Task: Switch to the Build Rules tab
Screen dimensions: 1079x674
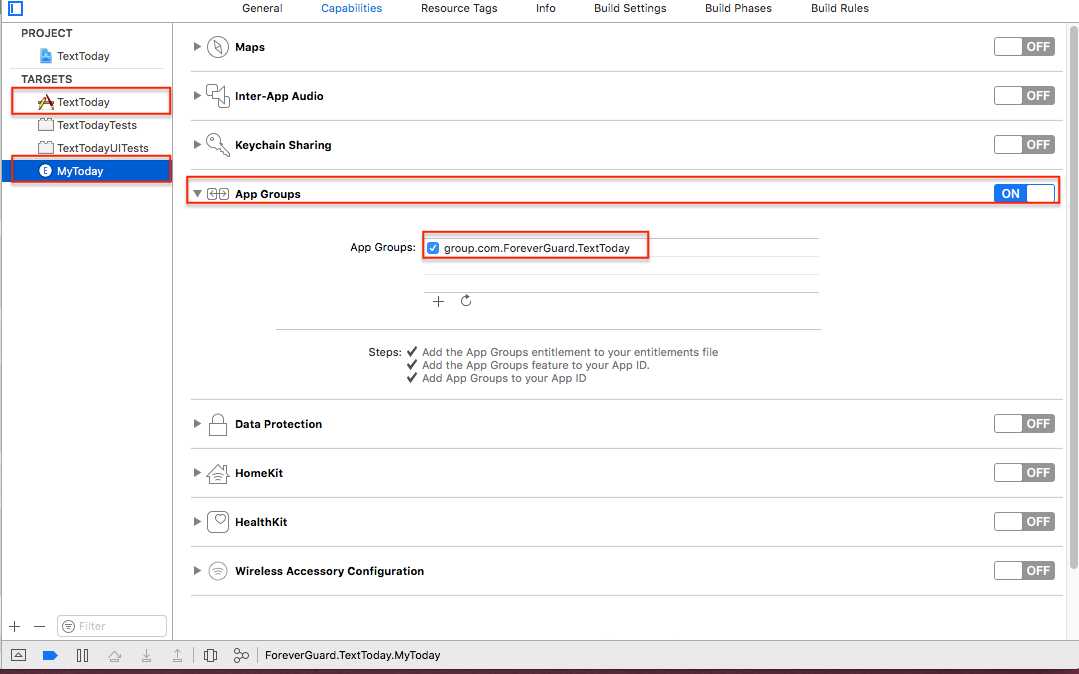Action: (840, 8)
